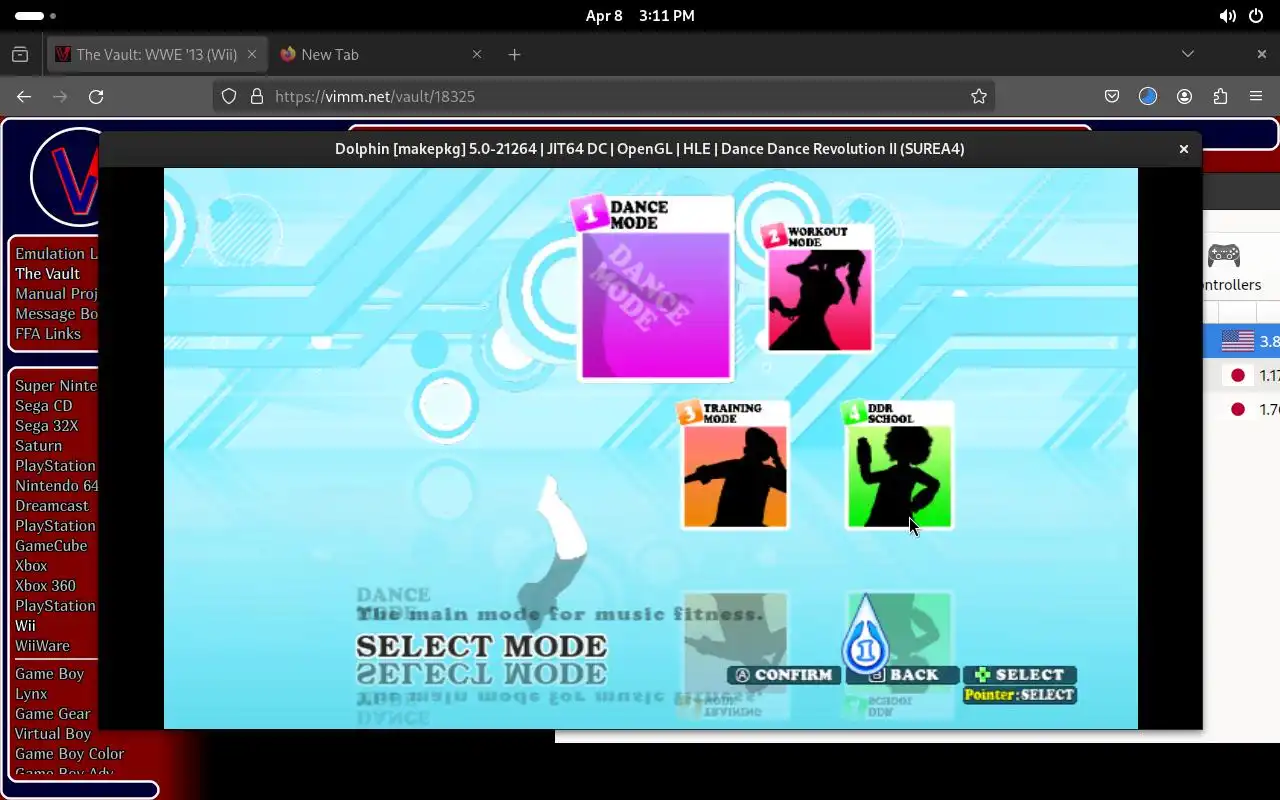Open the Emulation Lair sidebar link
The height and width of the screenshot is (800, 1280).
tap(56, 253)
